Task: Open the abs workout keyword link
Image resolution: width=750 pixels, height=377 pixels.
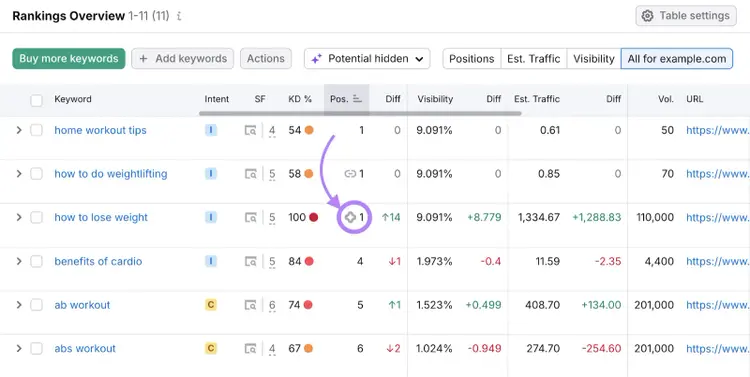Action: pos(85,348)
